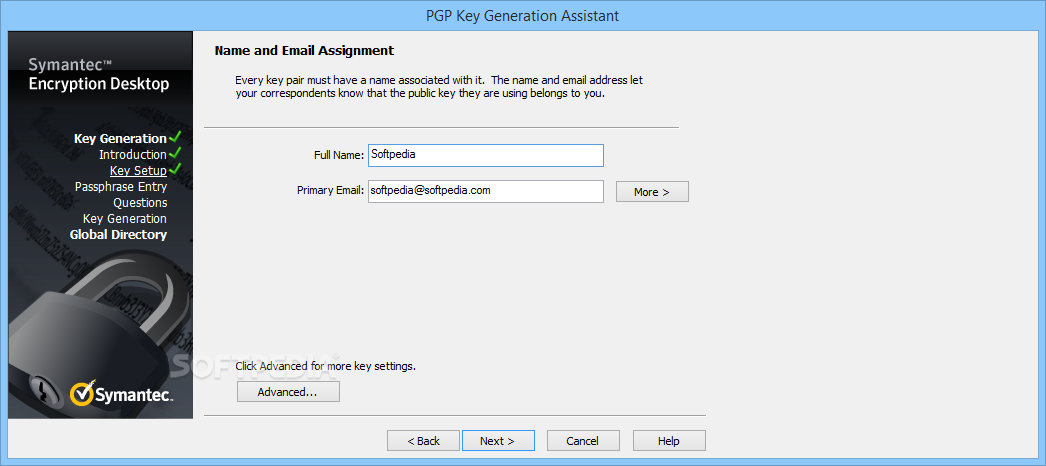Click the green checkmark beside Key Generation
This screenshot has width=1046, height=466.
(x=175, y=137)
